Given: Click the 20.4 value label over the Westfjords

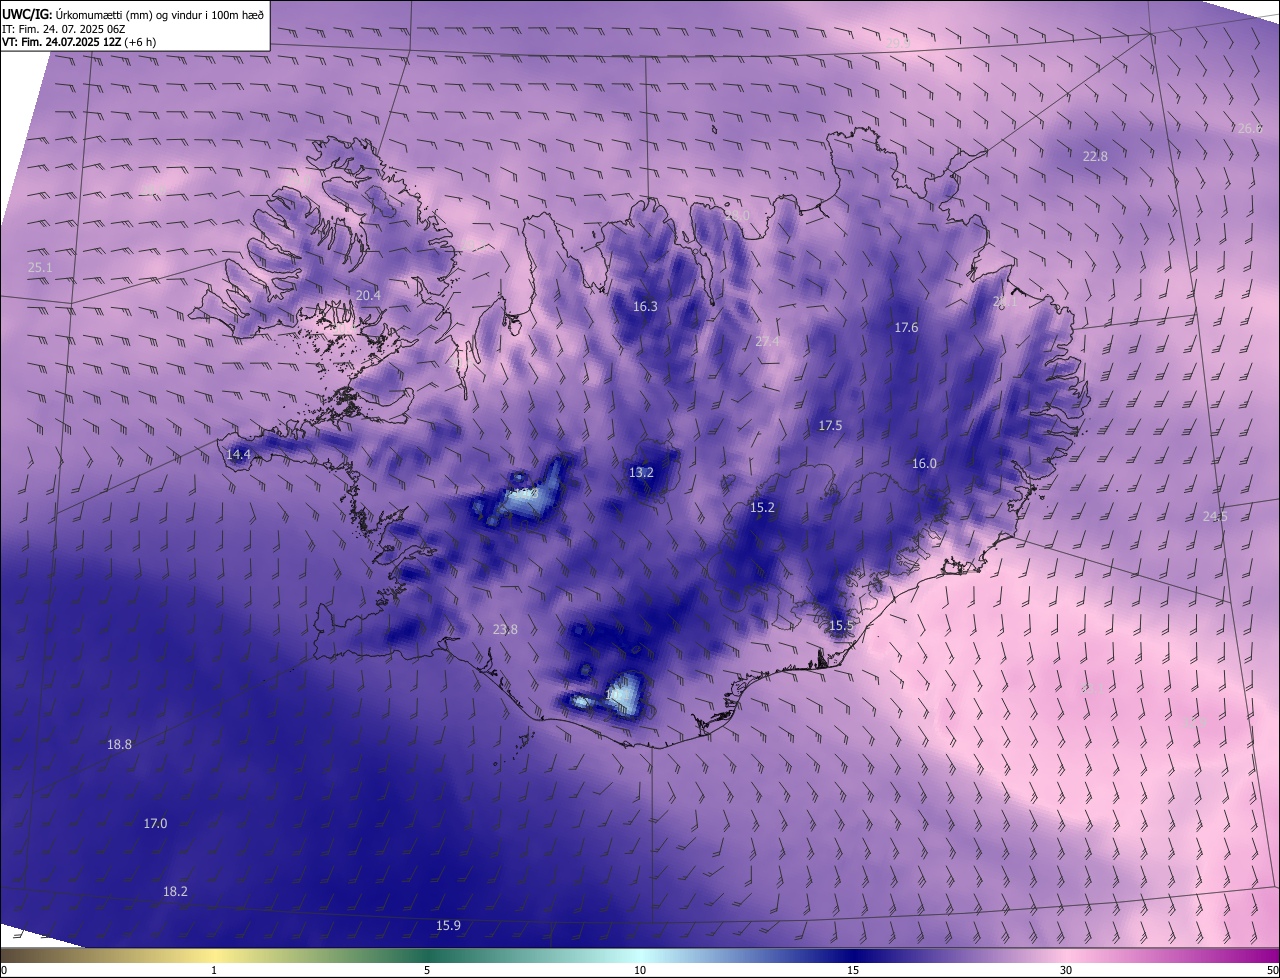Looking at the screenshot, I should coord(368,295).
